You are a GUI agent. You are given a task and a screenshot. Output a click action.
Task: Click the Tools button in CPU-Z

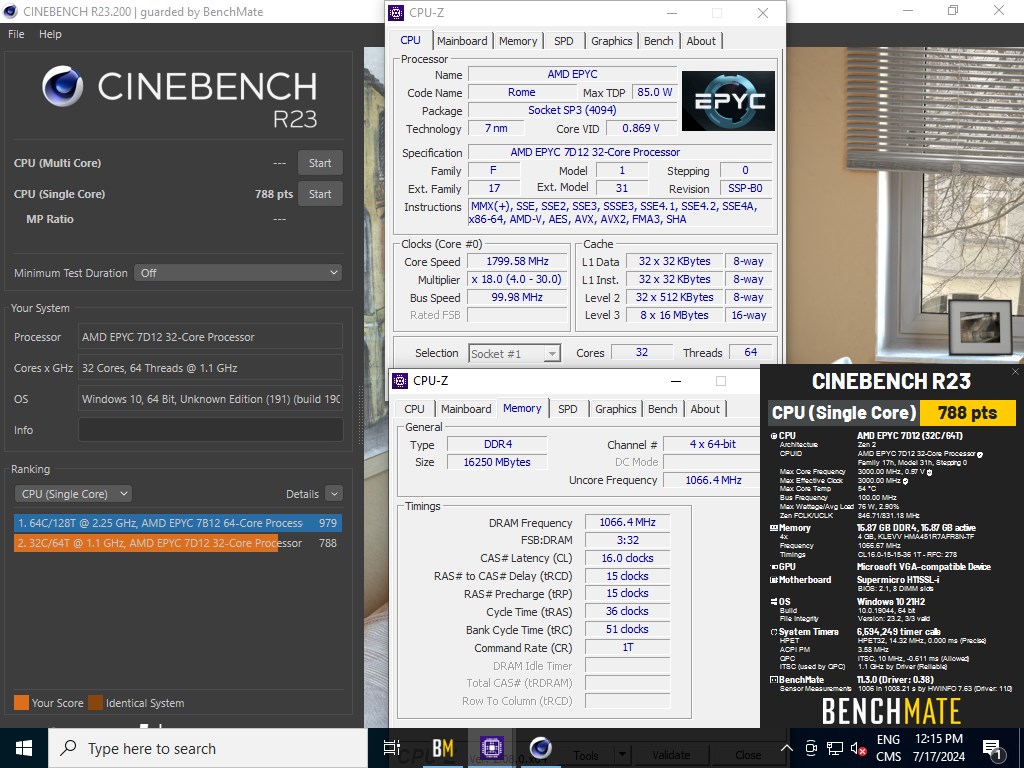(586, 755)
